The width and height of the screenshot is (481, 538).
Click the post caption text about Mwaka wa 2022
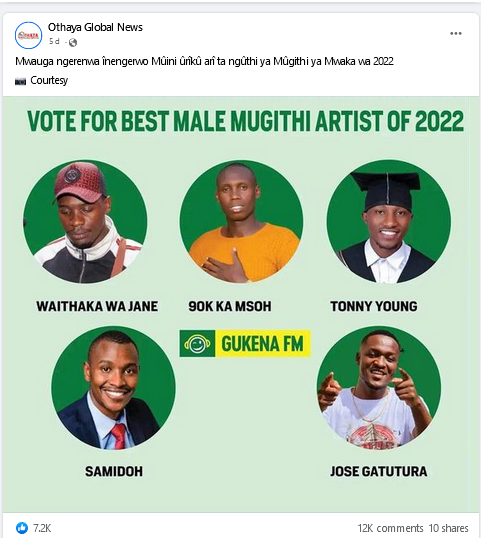[x=204, y=61]
